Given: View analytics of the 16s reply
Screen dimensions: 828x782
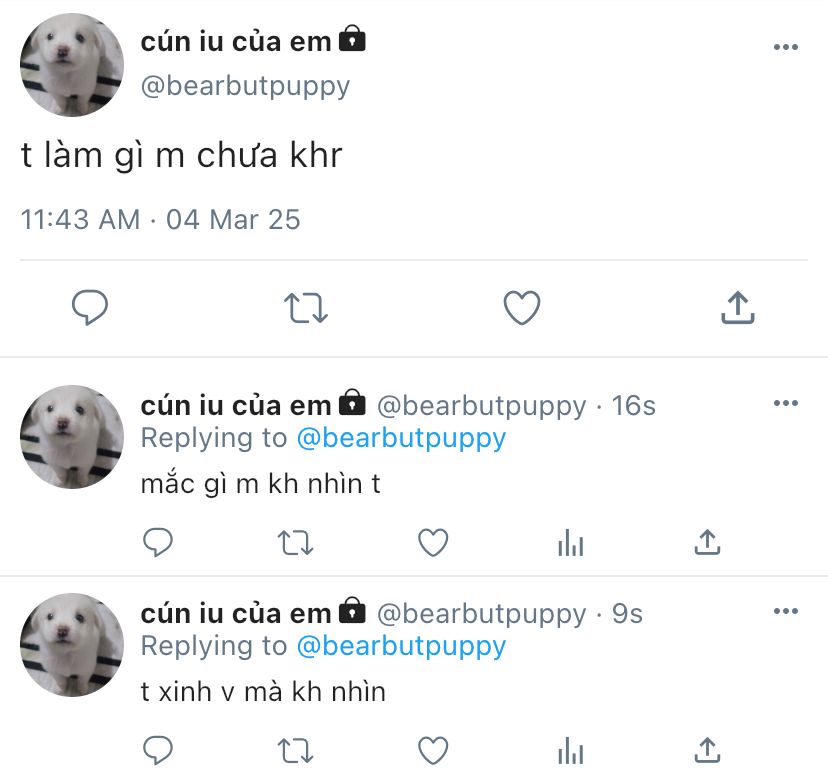Looking at the screenshot, I should [x=570, y=542].
